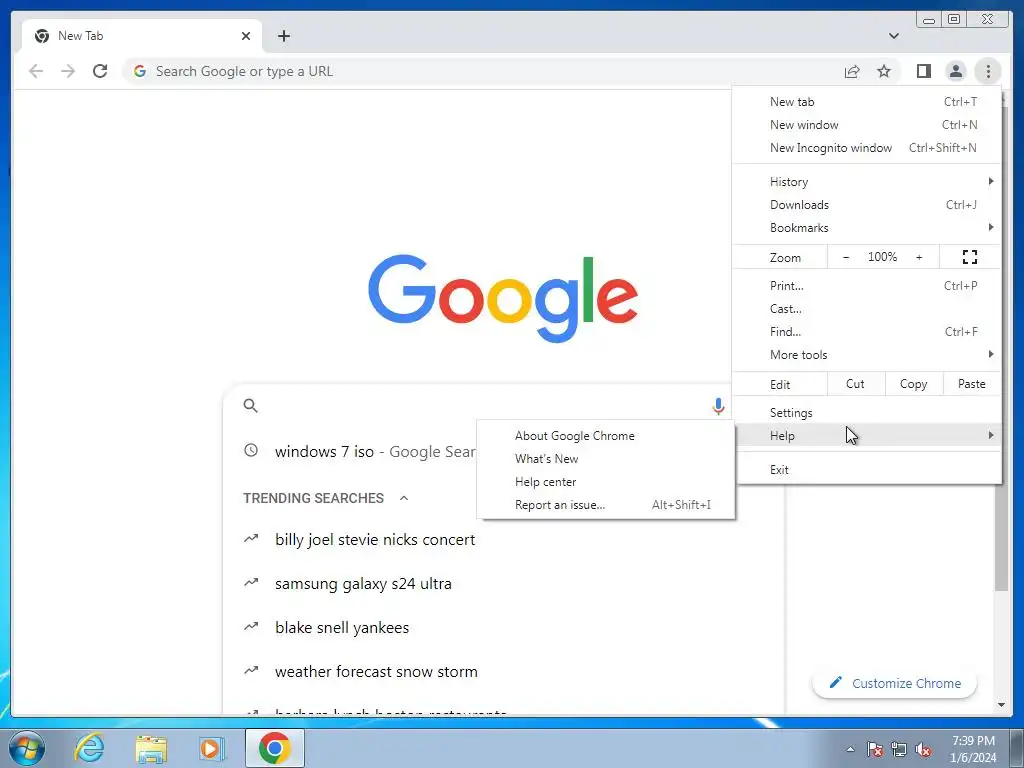Collapse the Trending Searches chevron
Viewport: 1024px width, 768px height.
click(404, 498)
